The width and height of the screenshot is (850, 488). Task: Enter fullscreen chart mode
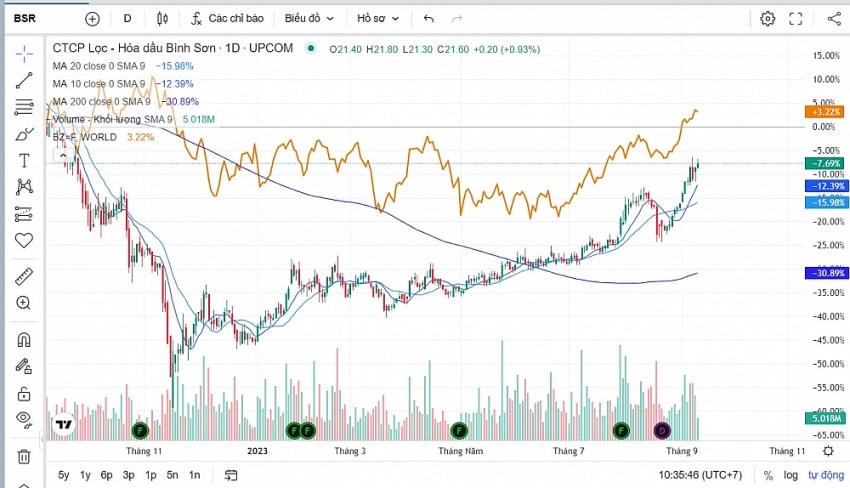[x=795, y=19]
